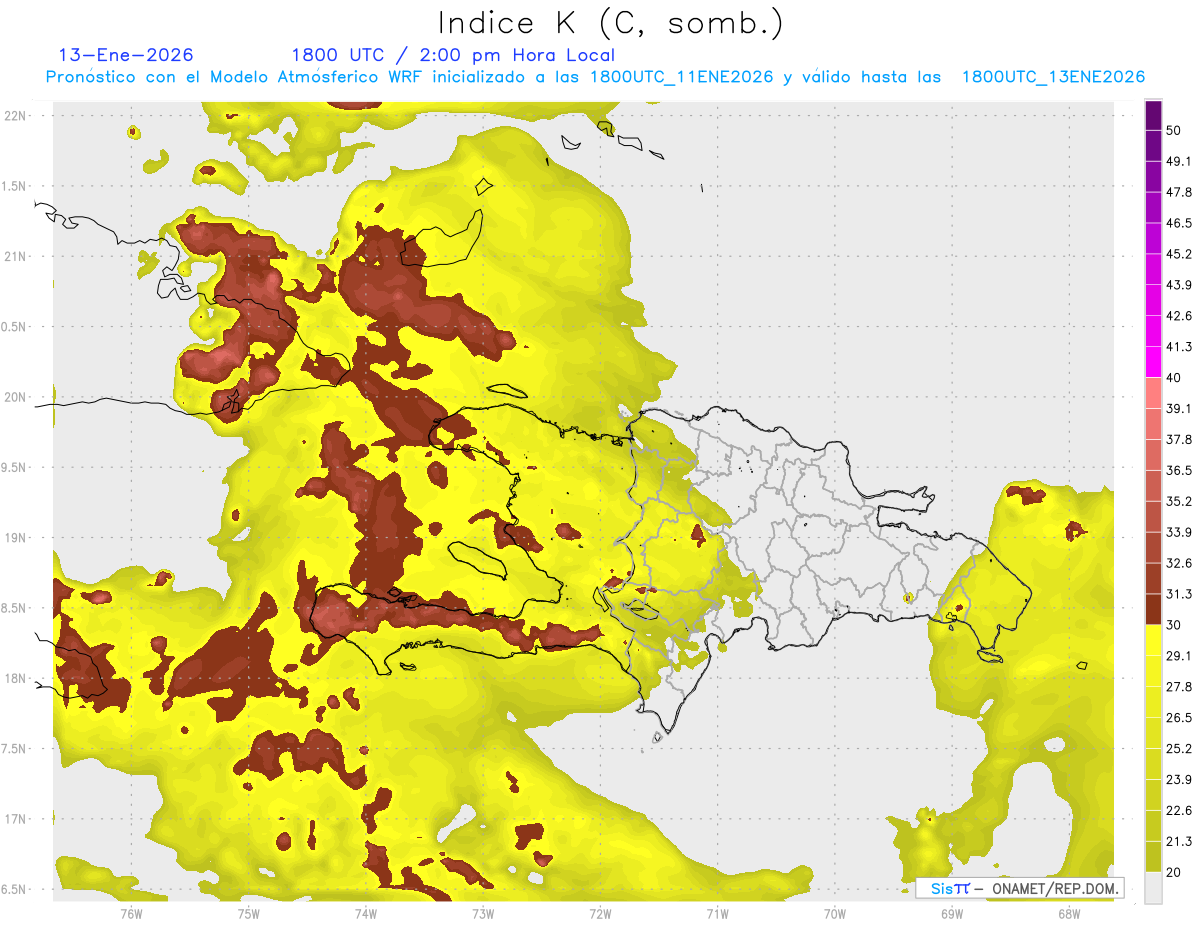Pick the dark brown color bar segment between 30 and 31.3

(x=1153, y=609)
